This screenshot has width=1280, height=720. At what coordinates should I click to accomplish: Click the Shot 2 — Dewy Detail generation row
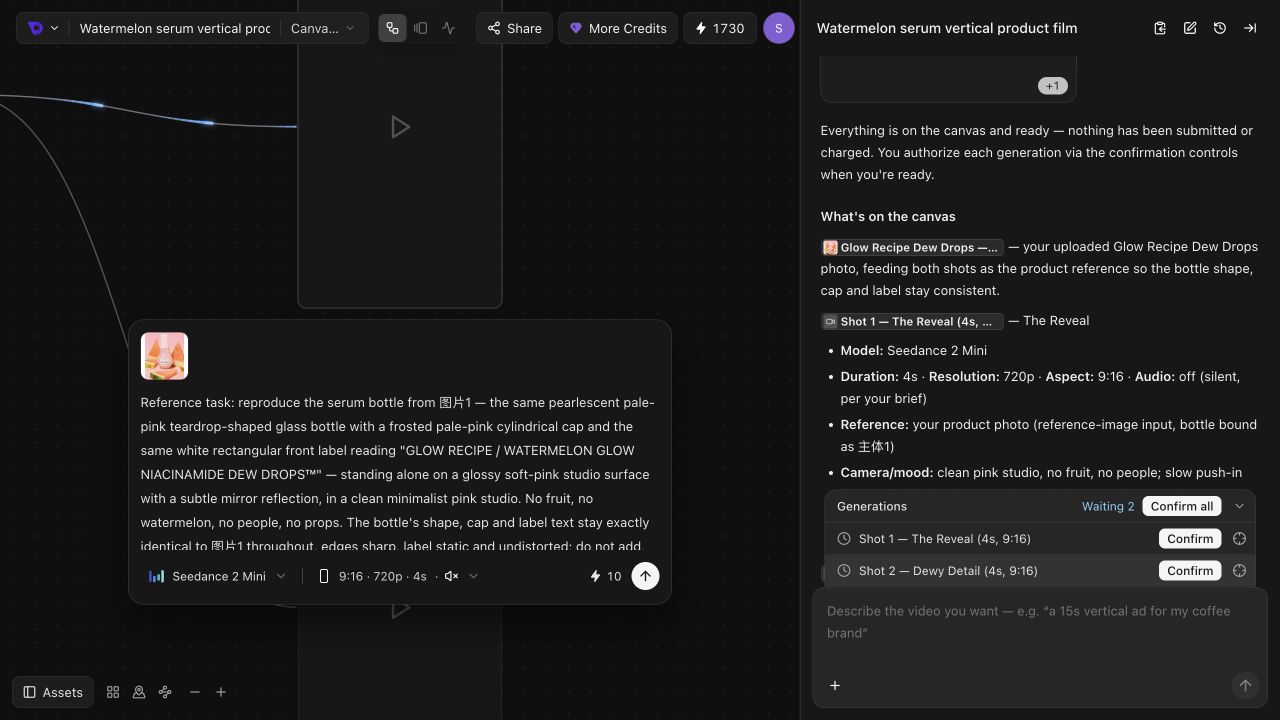pos(1040,570)
